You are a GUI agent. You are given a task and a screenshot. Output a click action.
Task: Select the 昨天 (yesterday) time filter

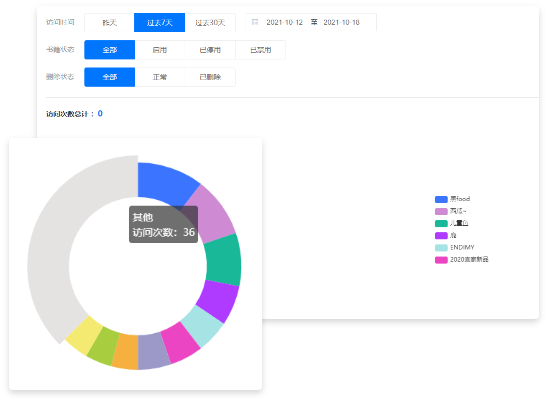(109, 22)
